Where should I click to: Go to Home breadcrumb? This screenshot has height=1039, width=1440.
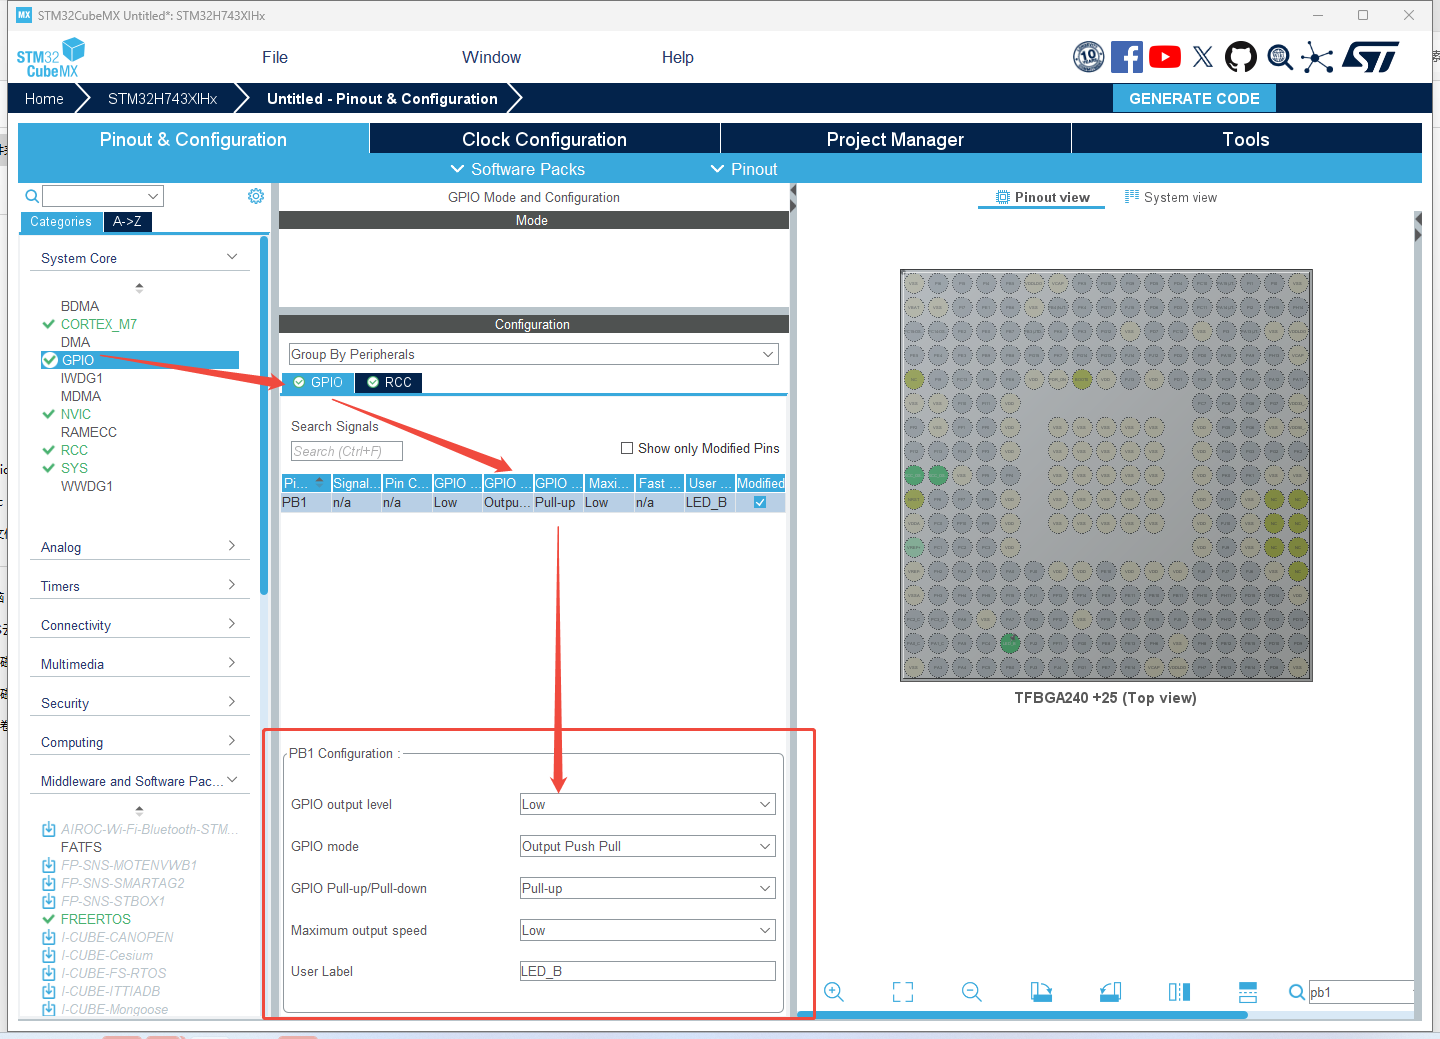click(x=44, y=98)
